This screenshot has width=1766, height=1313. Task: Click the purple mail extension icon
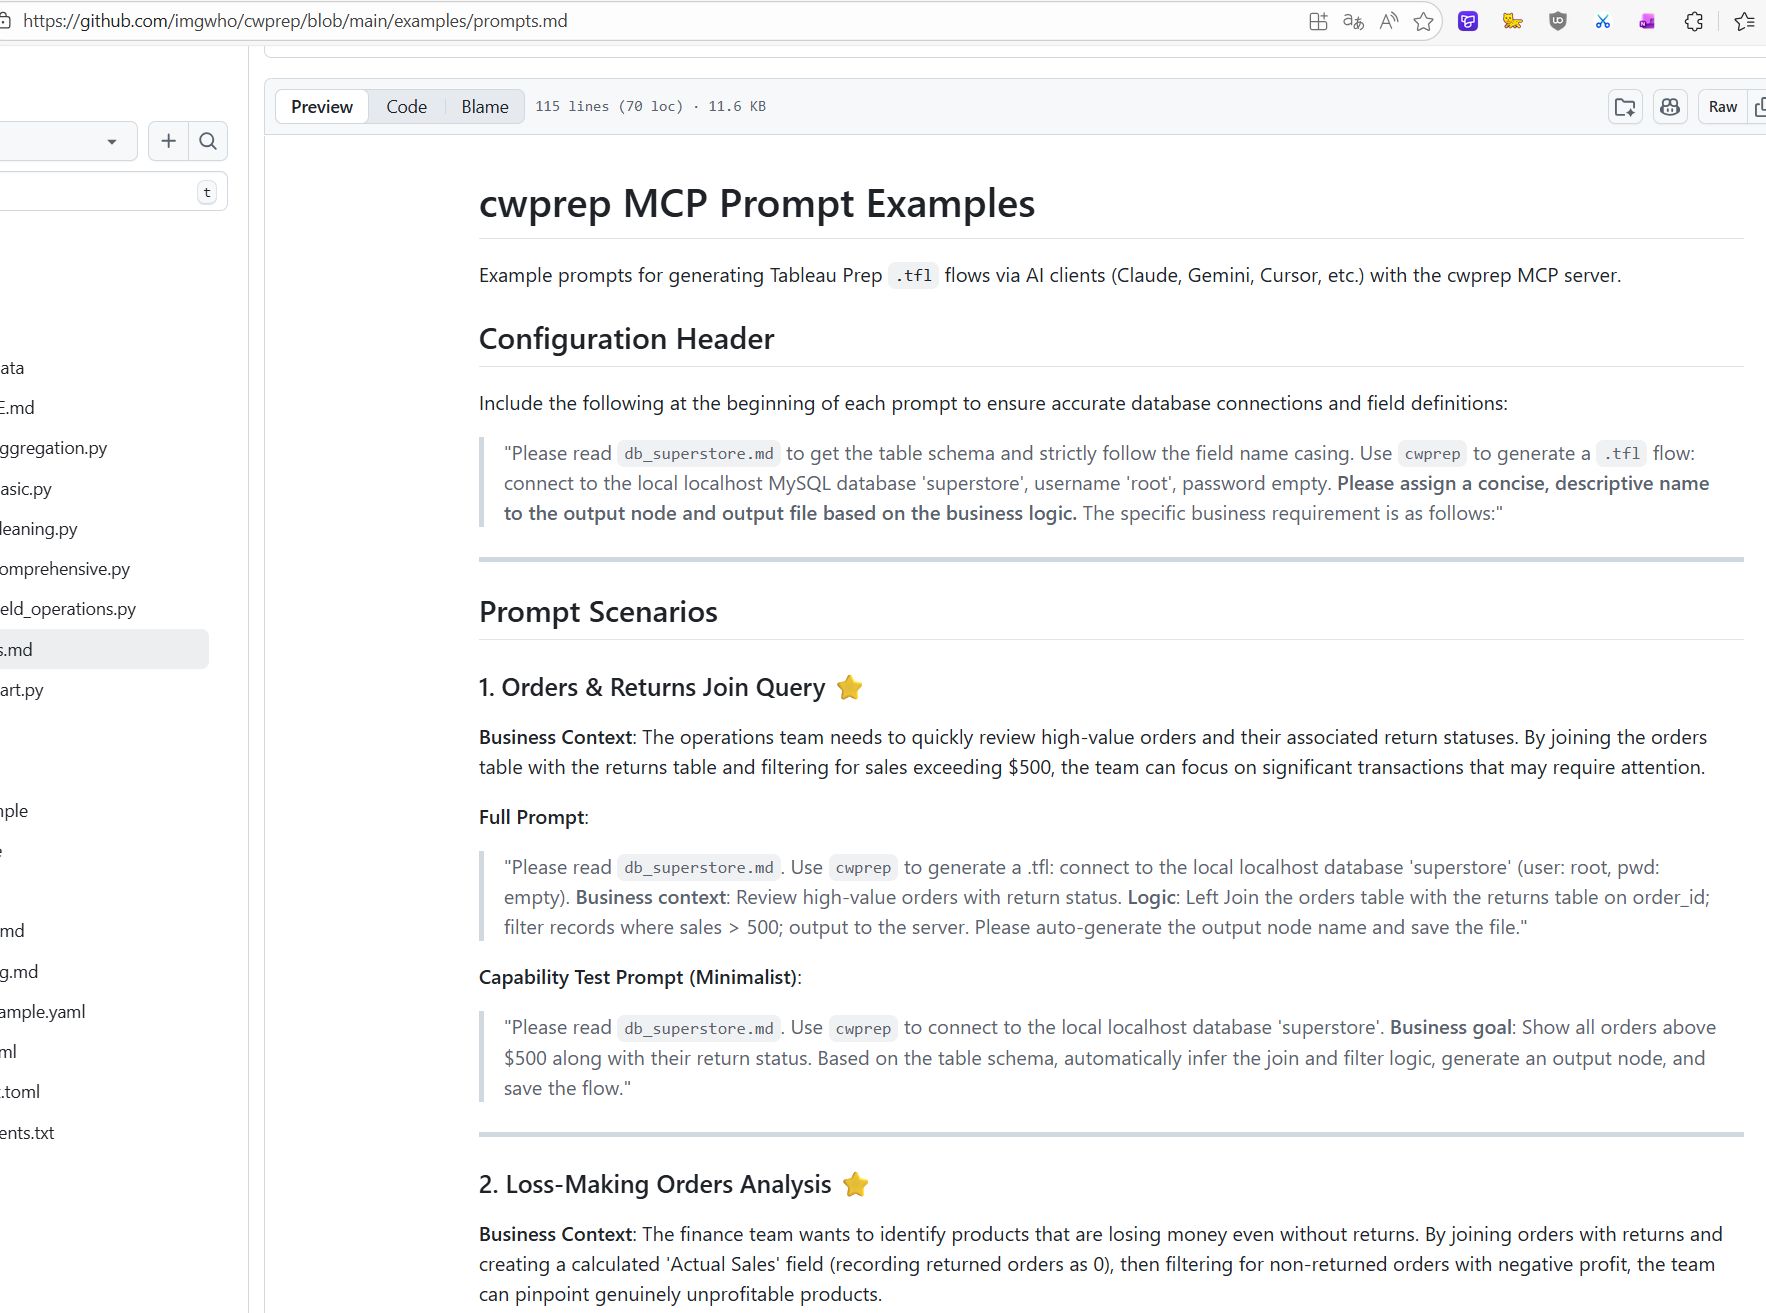[1647, 21]
